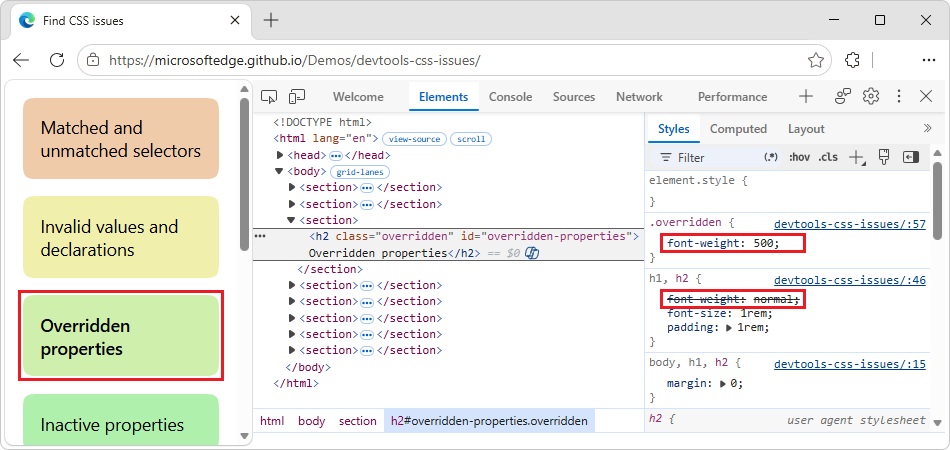Show more Styles pane tabs chevron
The height and width of the screenshot is (450, 950).
[927, 128]
